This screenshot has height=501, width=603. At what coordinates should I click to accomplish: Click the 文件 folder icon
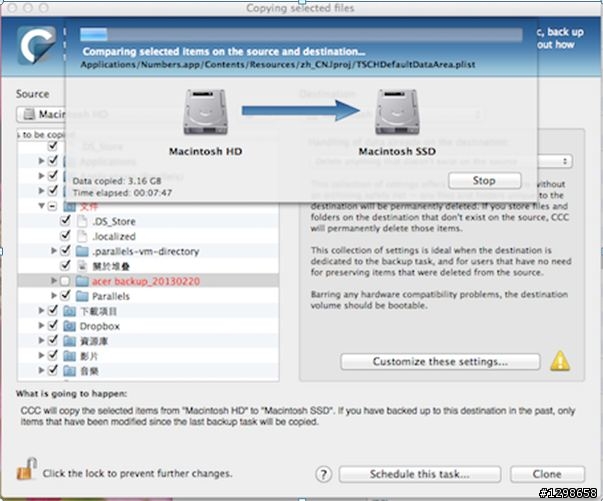[x=70, y=206]
